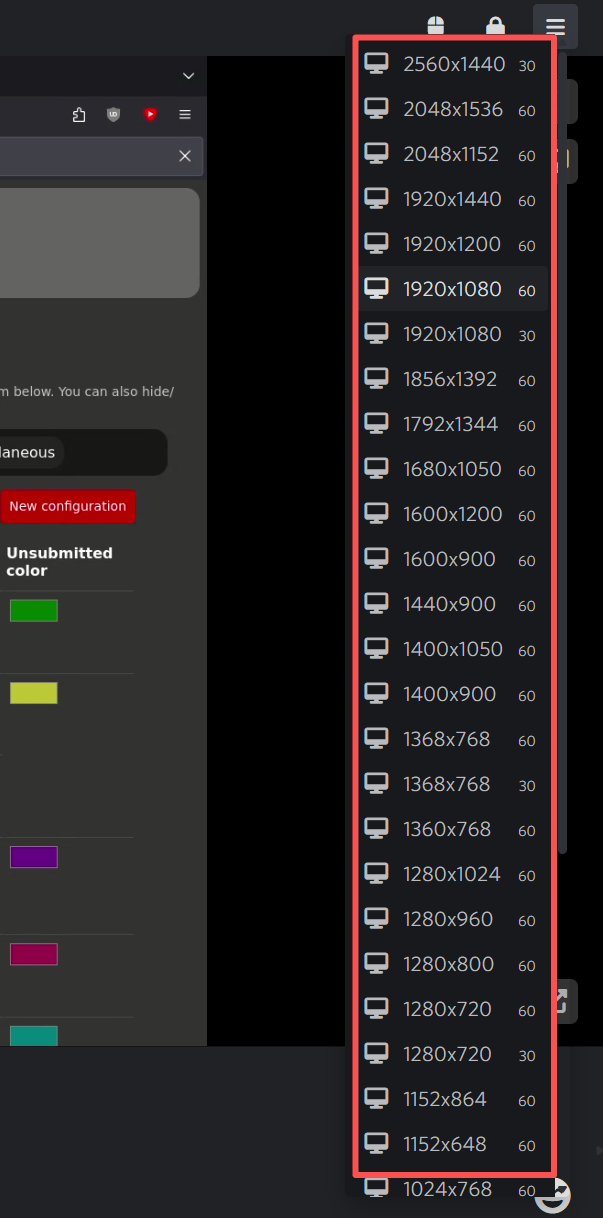Open the browser's hamburger menu

pos(185,115)
